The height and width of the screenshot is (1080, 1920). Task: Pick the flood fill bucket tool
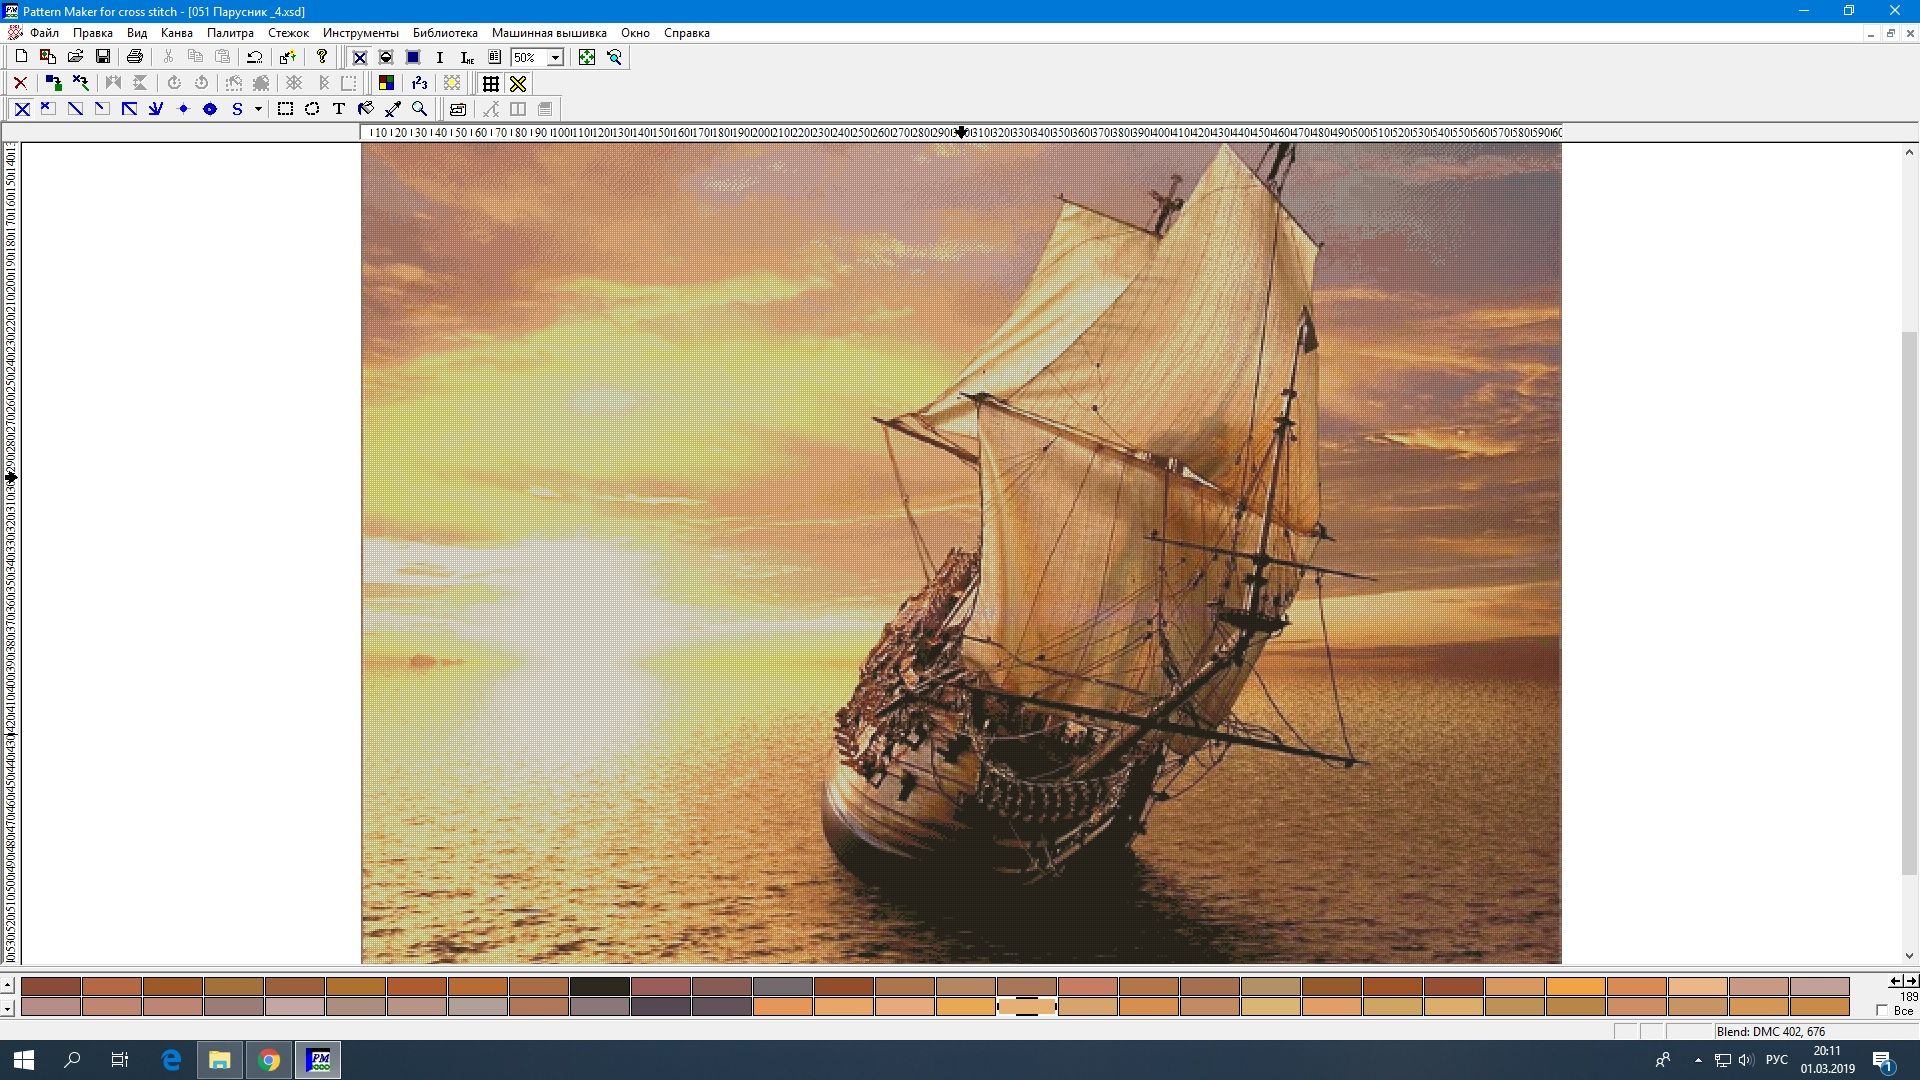pyautogui.click(x=366, y=109)
